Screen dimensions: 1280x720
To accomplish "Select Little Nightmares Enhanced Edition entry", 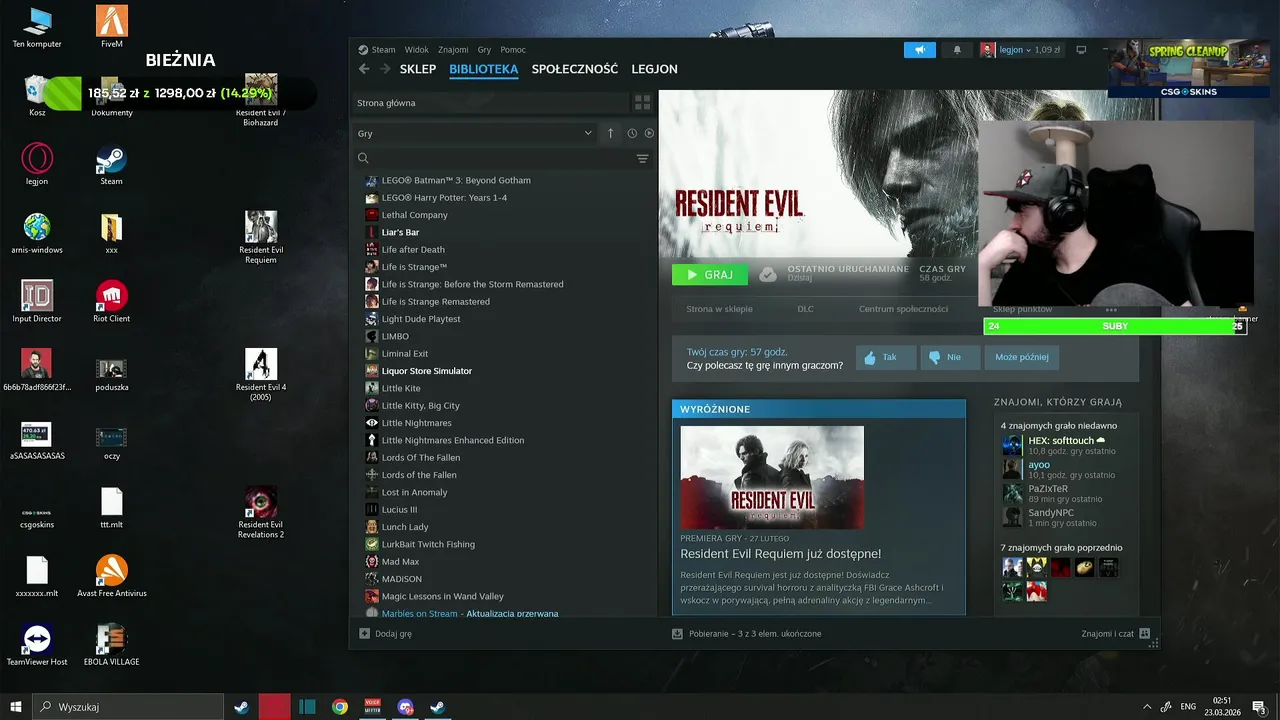I will (452, 440).
